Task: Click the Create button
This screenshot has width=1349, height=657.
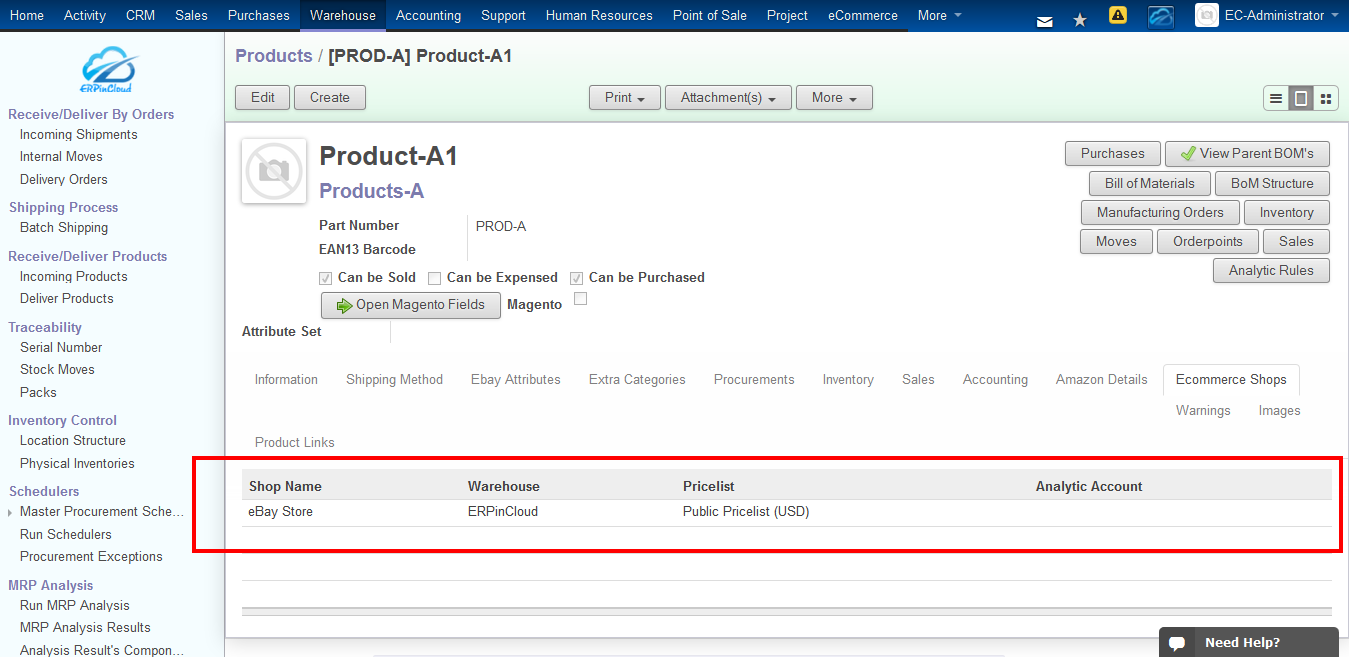Action: point(330,98)
